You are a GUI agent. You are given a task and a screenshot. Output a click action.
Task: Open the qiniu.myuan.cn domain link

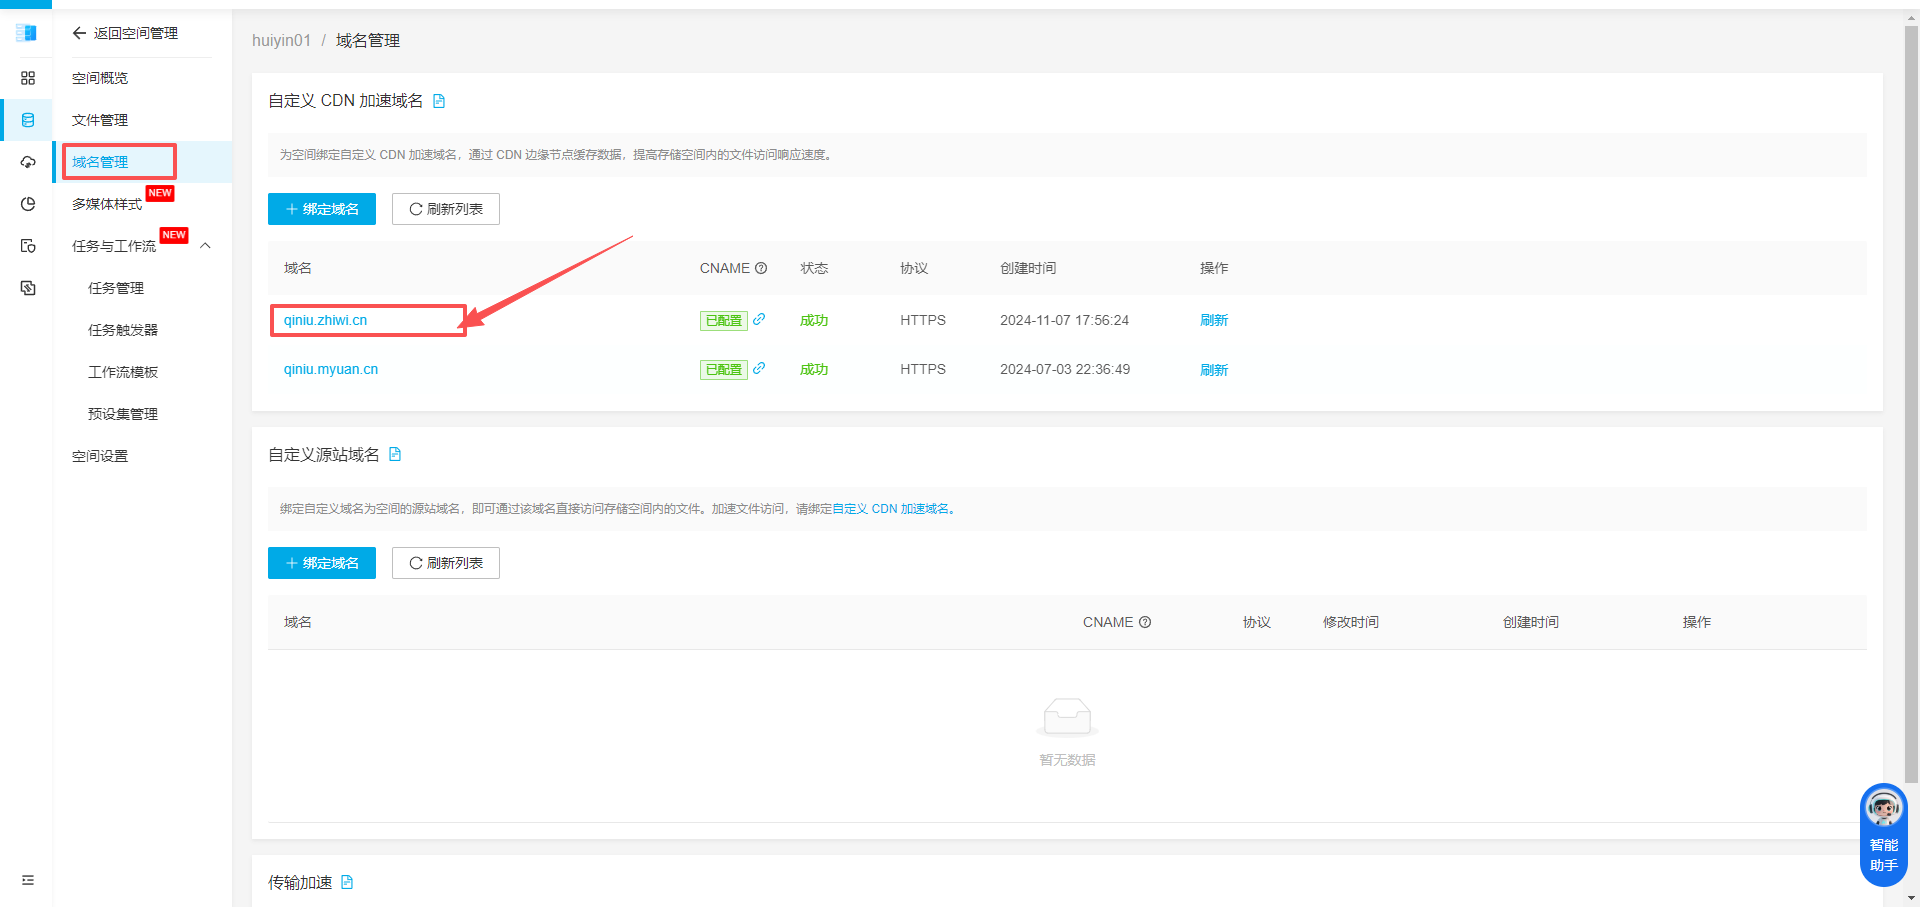click(331, 369)
